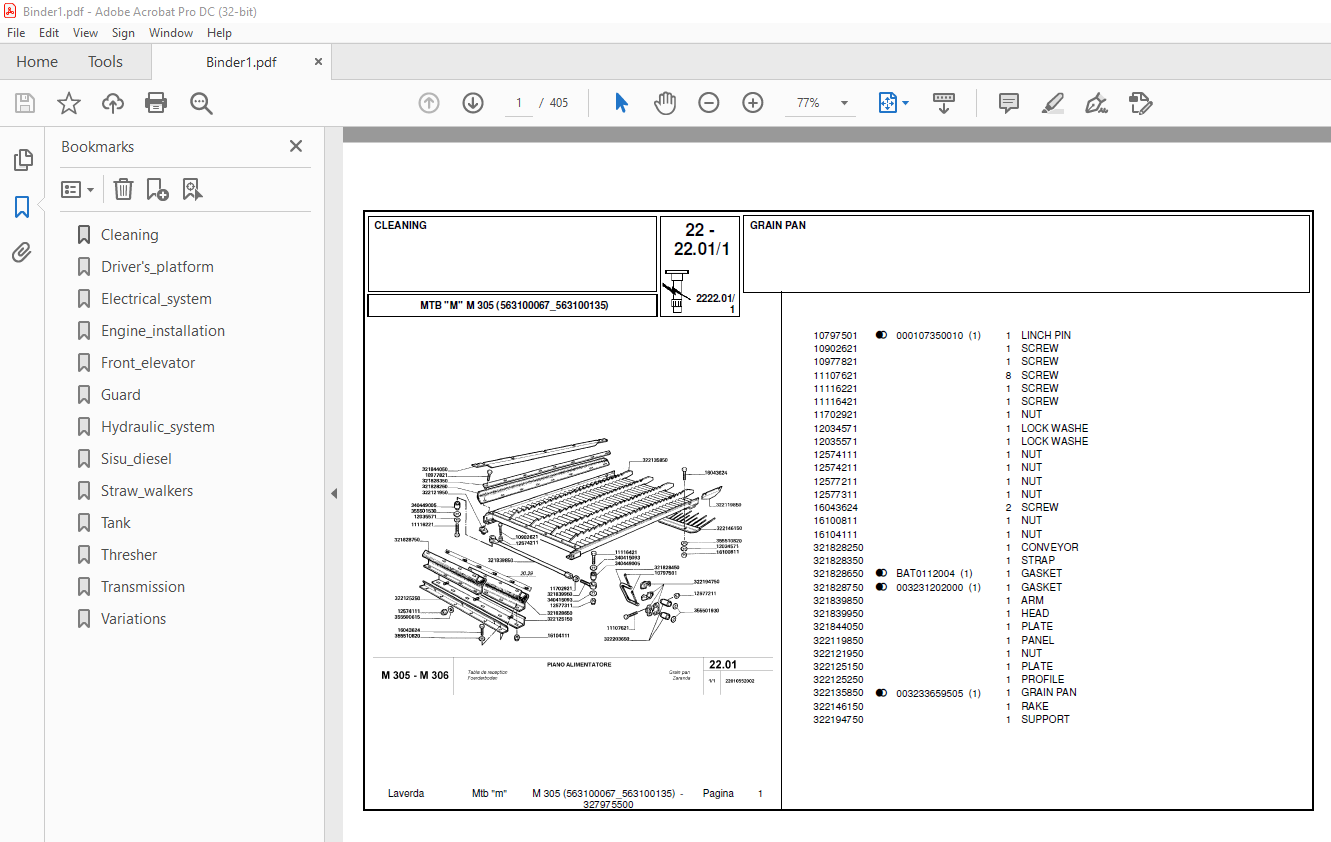Close the Binder1.pdf tab

coord(318,62)
